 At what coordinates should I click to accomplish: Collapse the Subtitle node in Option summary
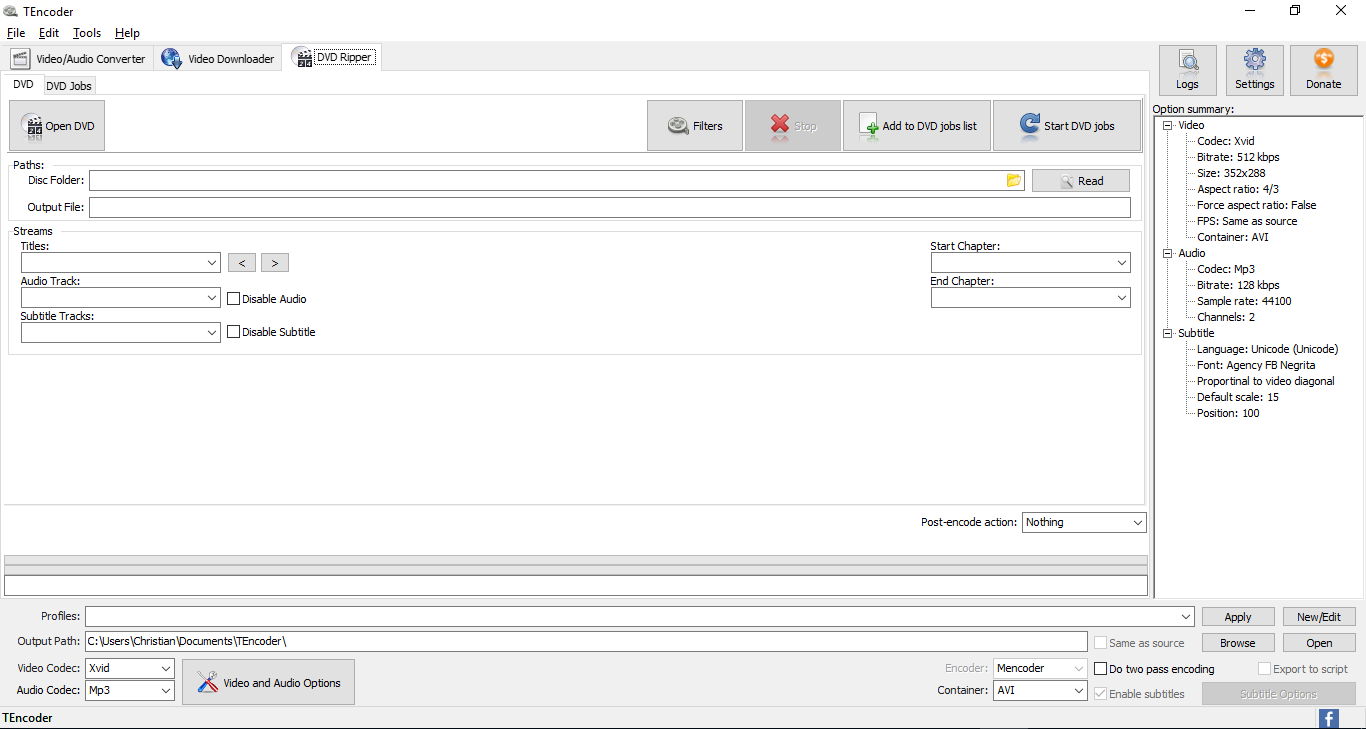1167,333
